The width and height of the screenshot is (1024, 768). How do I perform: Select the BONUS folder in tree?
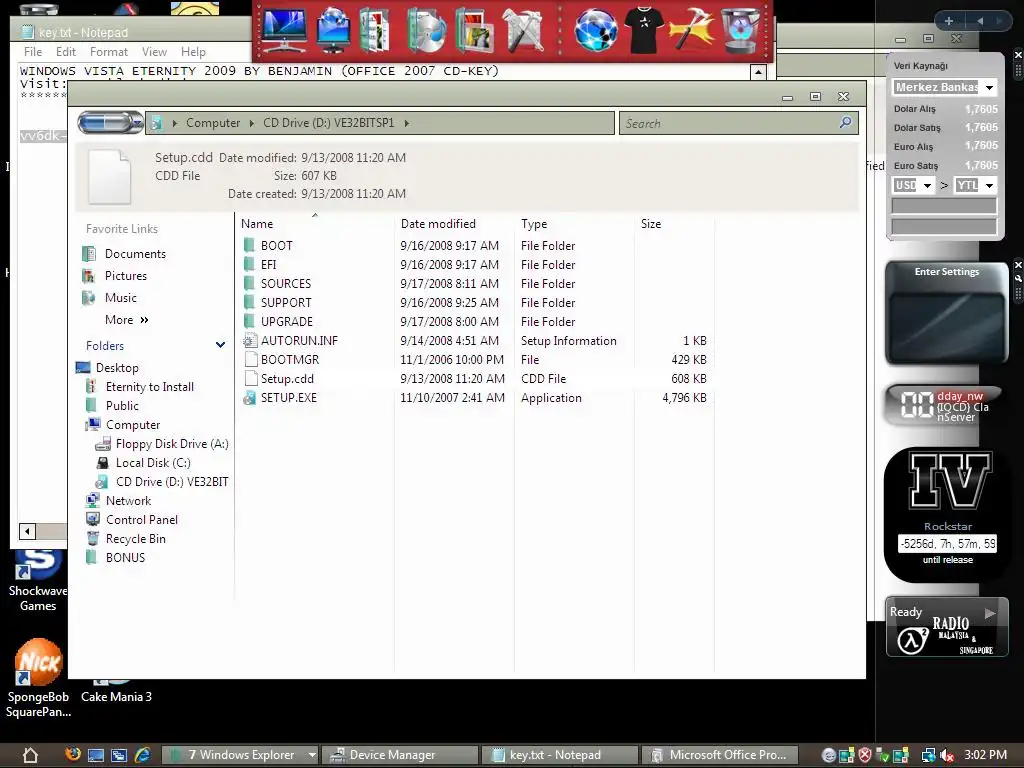pos(125,558)
